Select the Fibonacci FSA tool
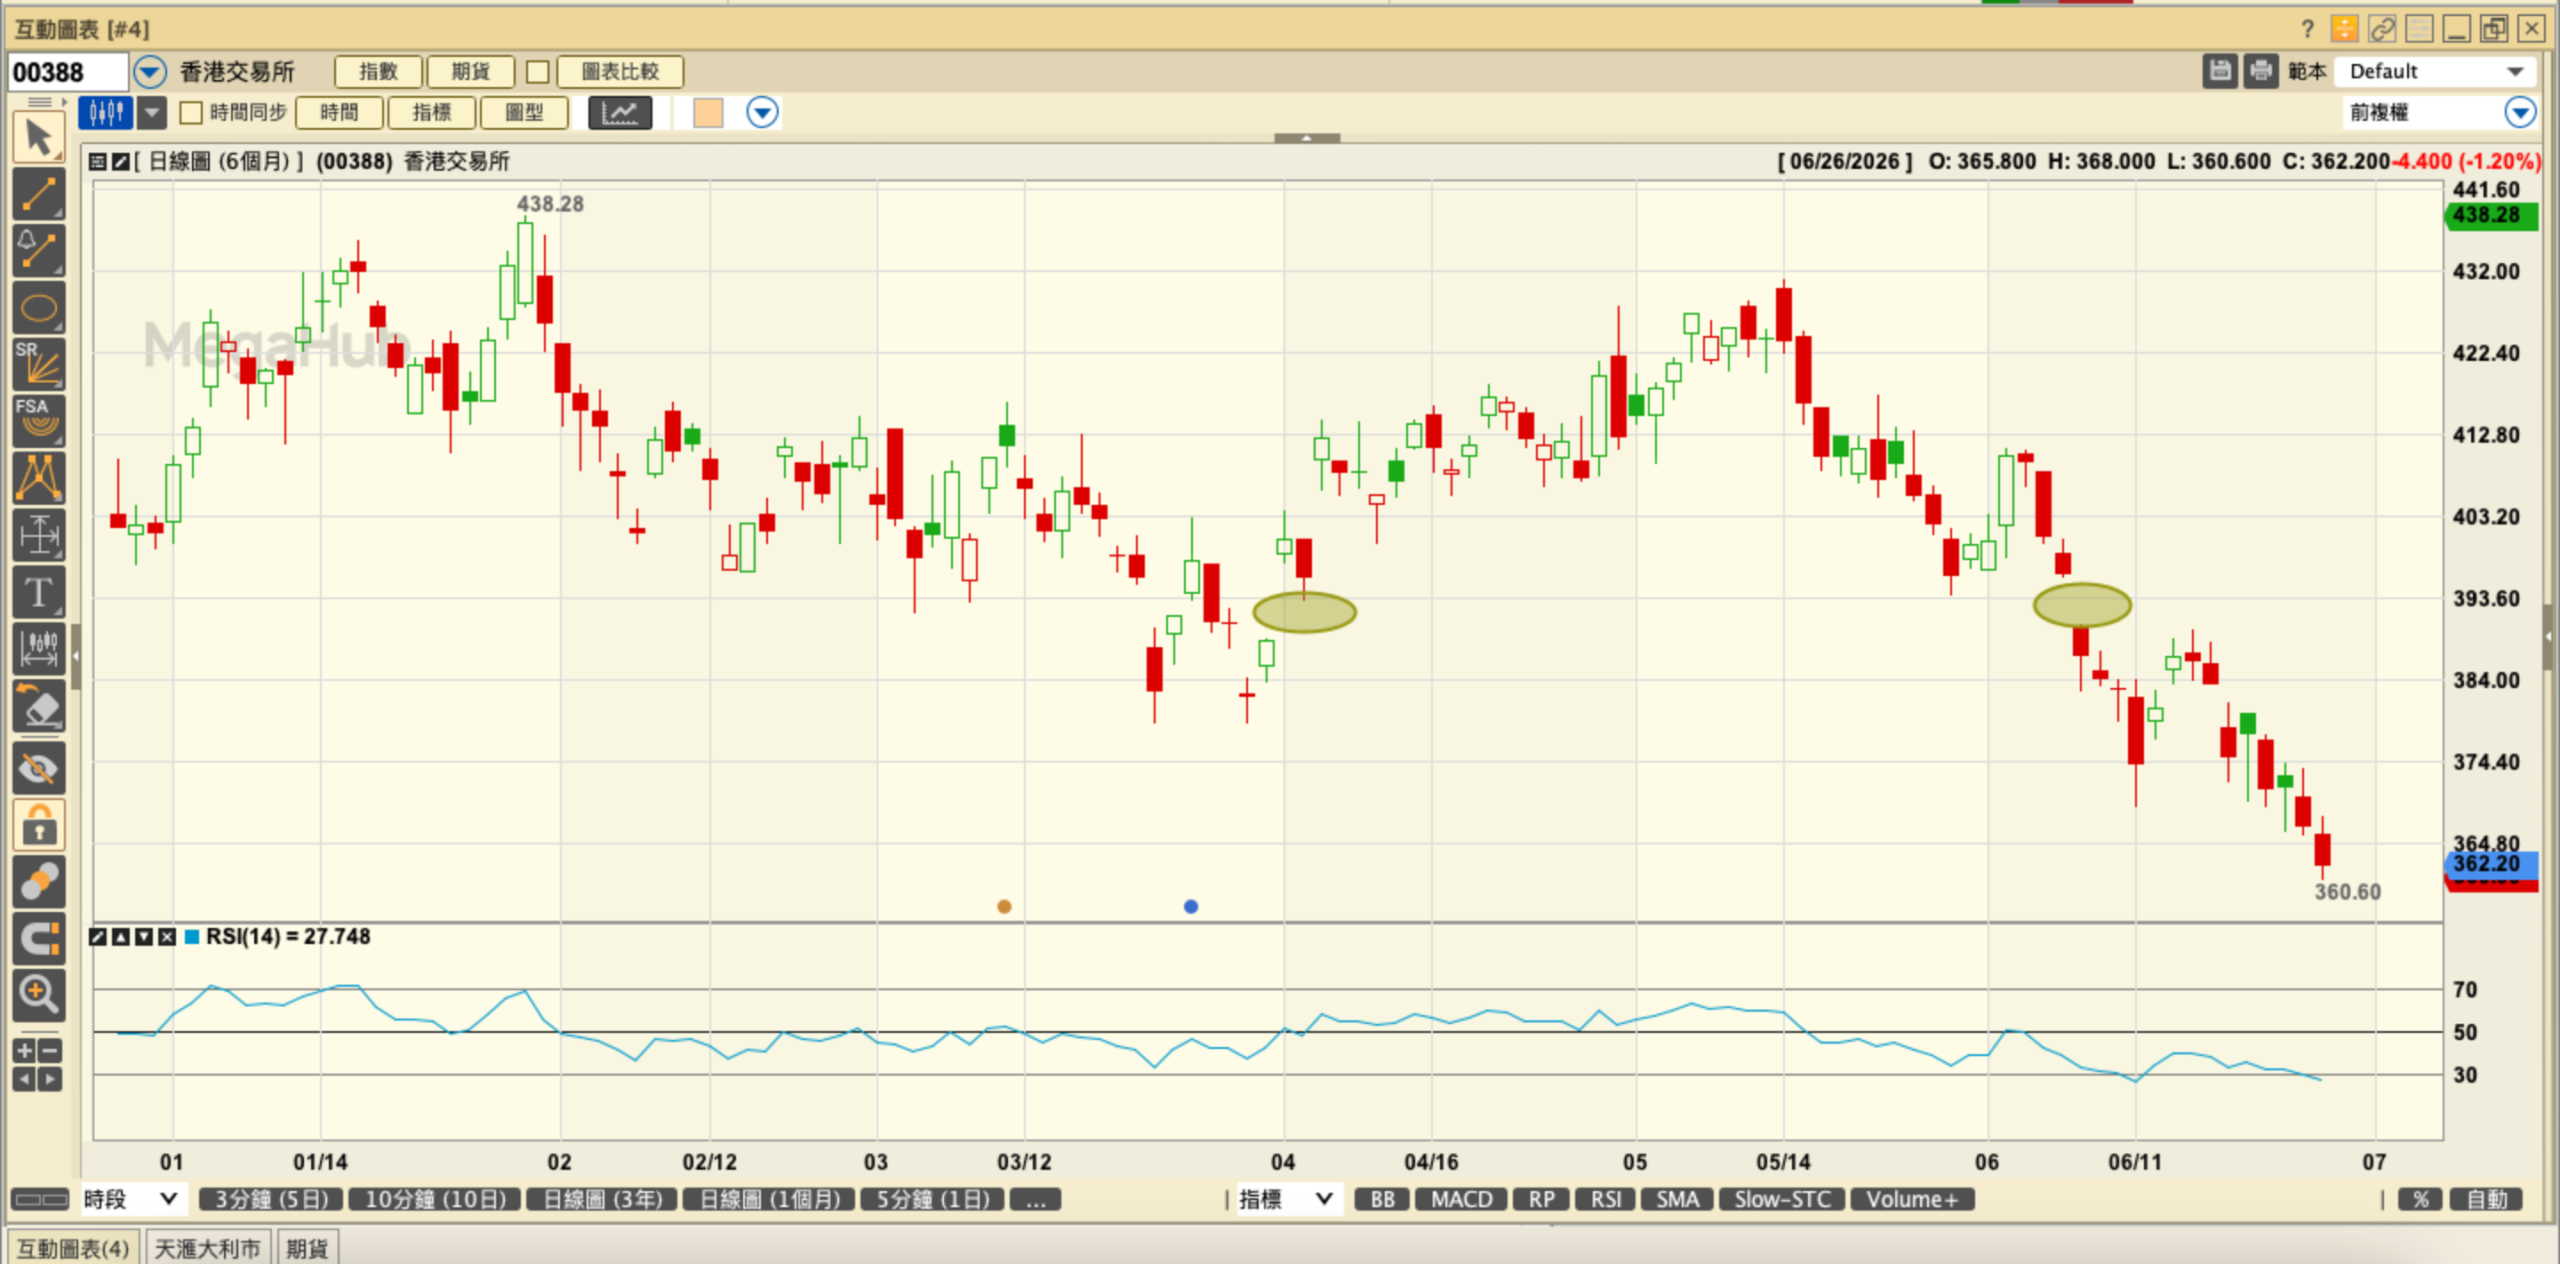 tap(39, 420)
